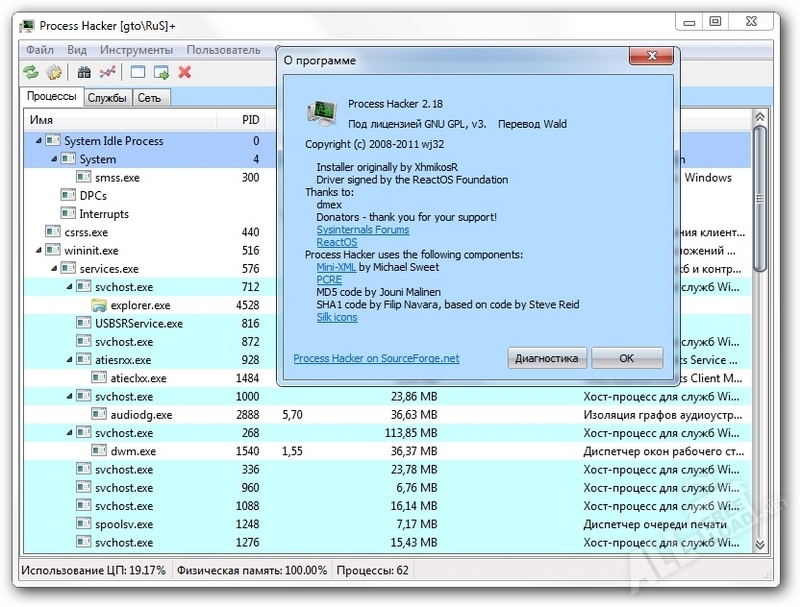Open System Information graph icon
The image size is (800, 607).
coord(108,72)
